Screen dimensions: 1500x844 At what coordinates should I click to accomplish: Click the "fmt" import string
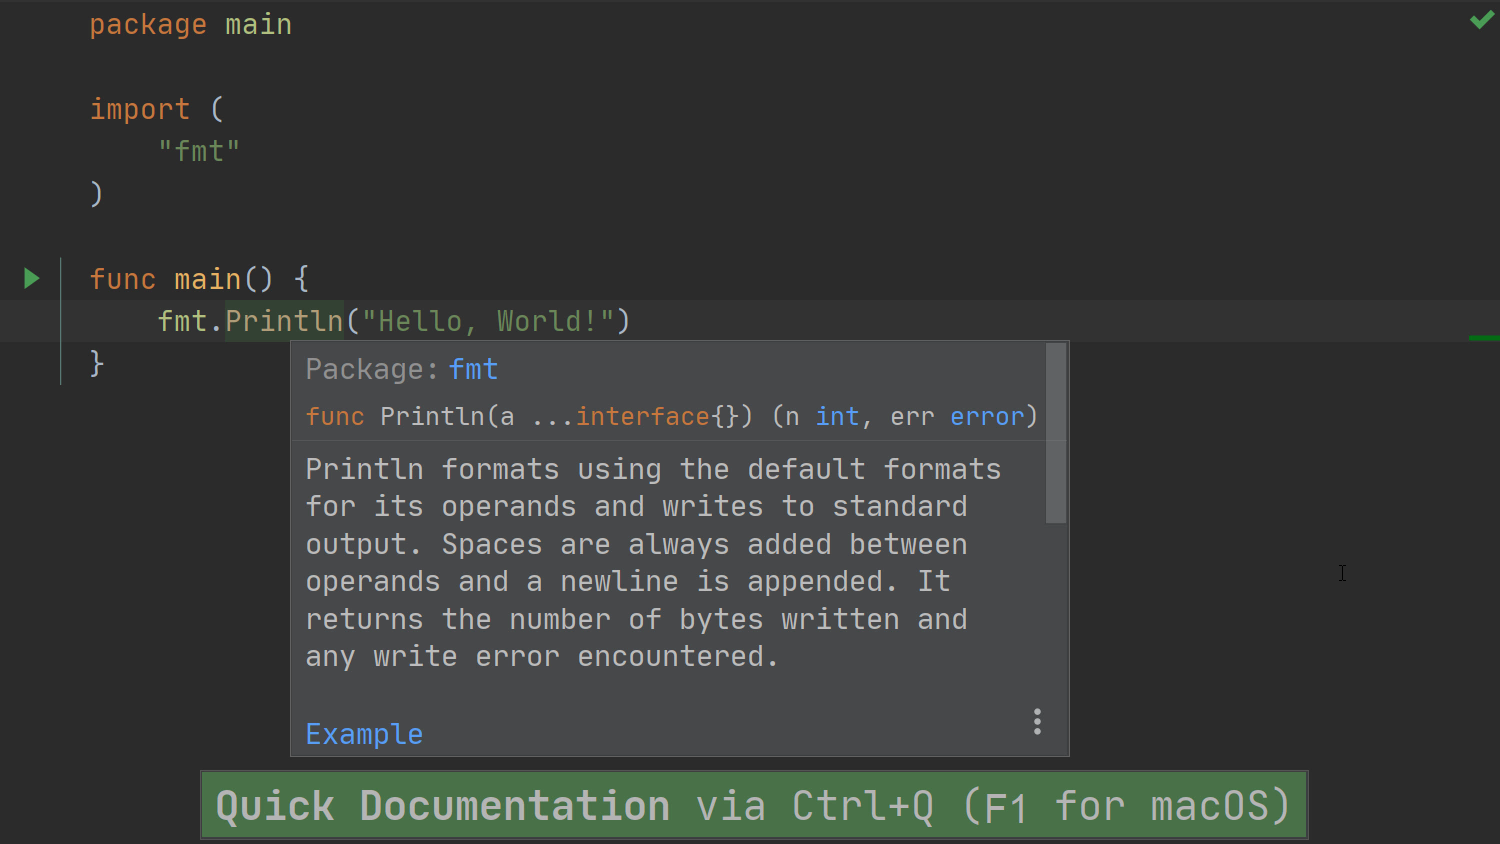[x=199, y=151]
